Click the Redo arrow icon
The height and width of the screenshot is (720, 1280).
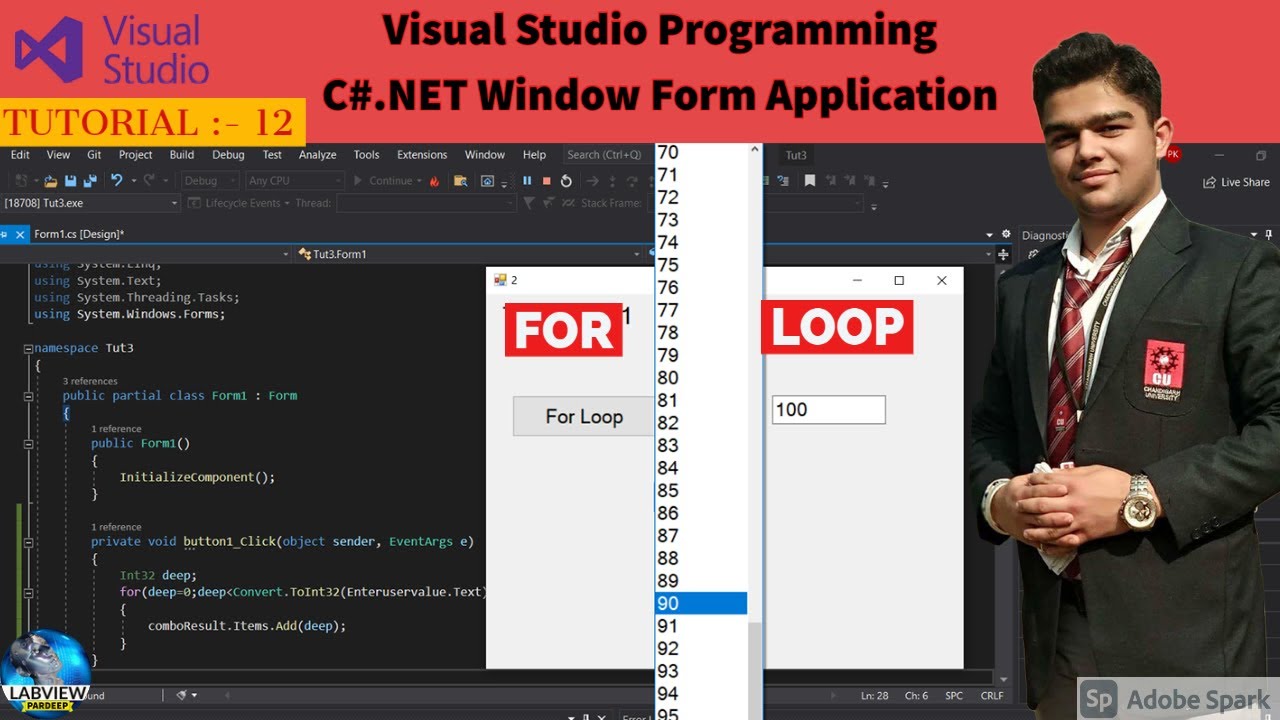click(x=150, y=181)
